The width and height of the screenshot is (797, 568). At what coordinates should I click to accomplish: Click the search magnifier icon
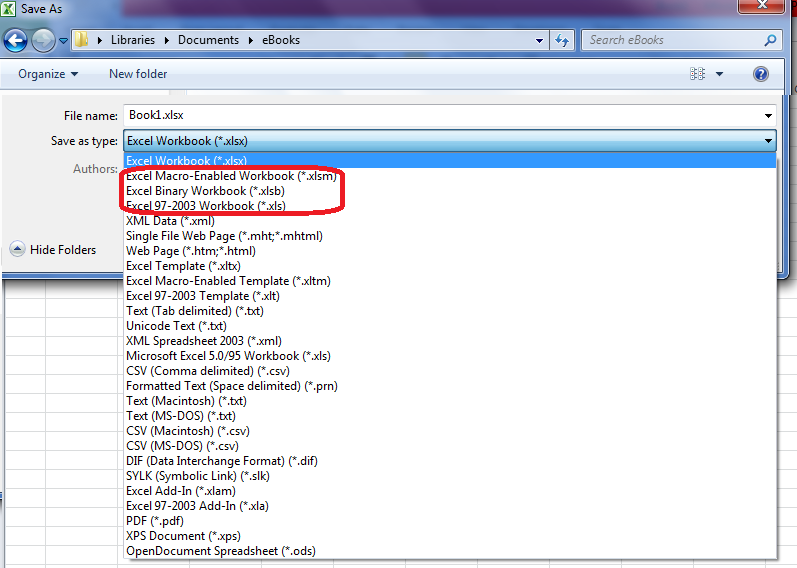coord(770,40)
